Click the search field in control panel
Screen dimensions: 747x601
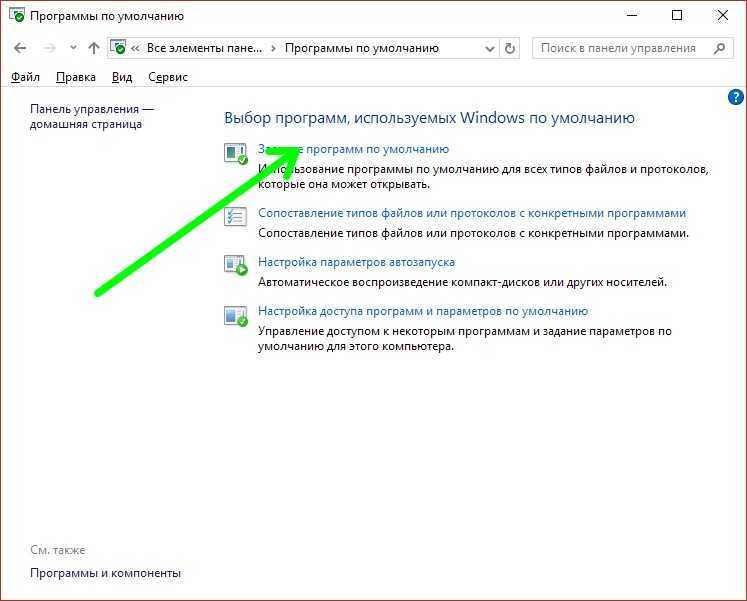(632, 48)
